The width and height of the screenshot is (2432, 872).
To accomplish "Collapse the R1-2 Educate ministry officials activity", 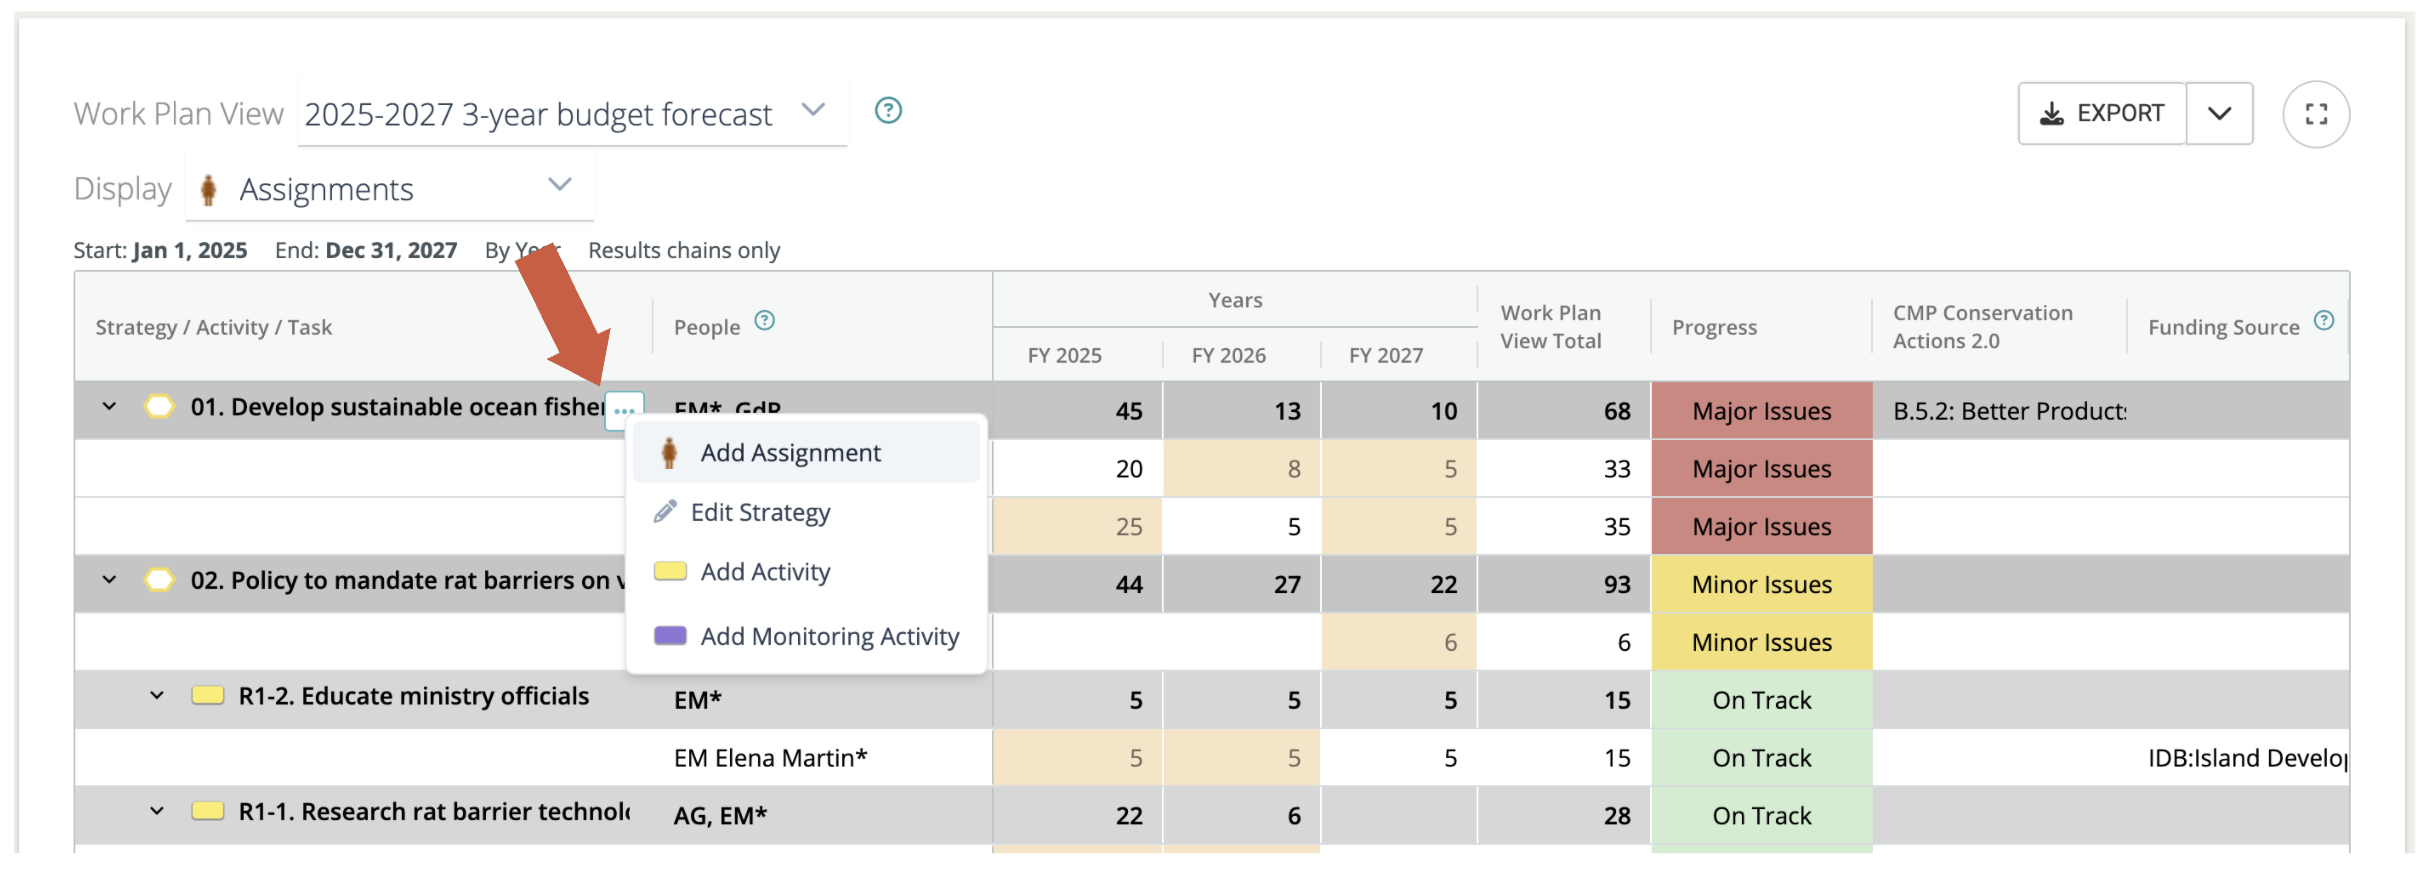I will [x=157, y=696].
